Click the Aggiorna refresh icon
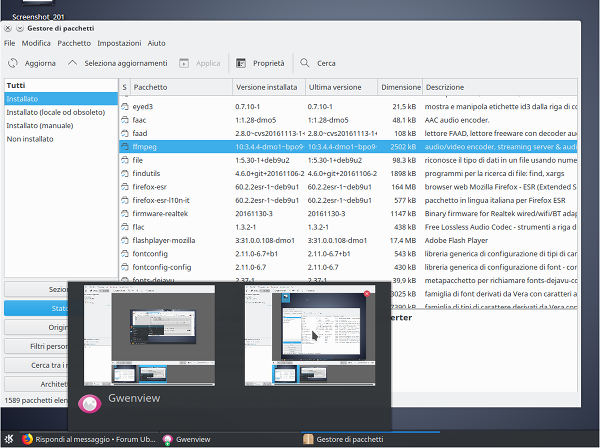 click(13, 63)
